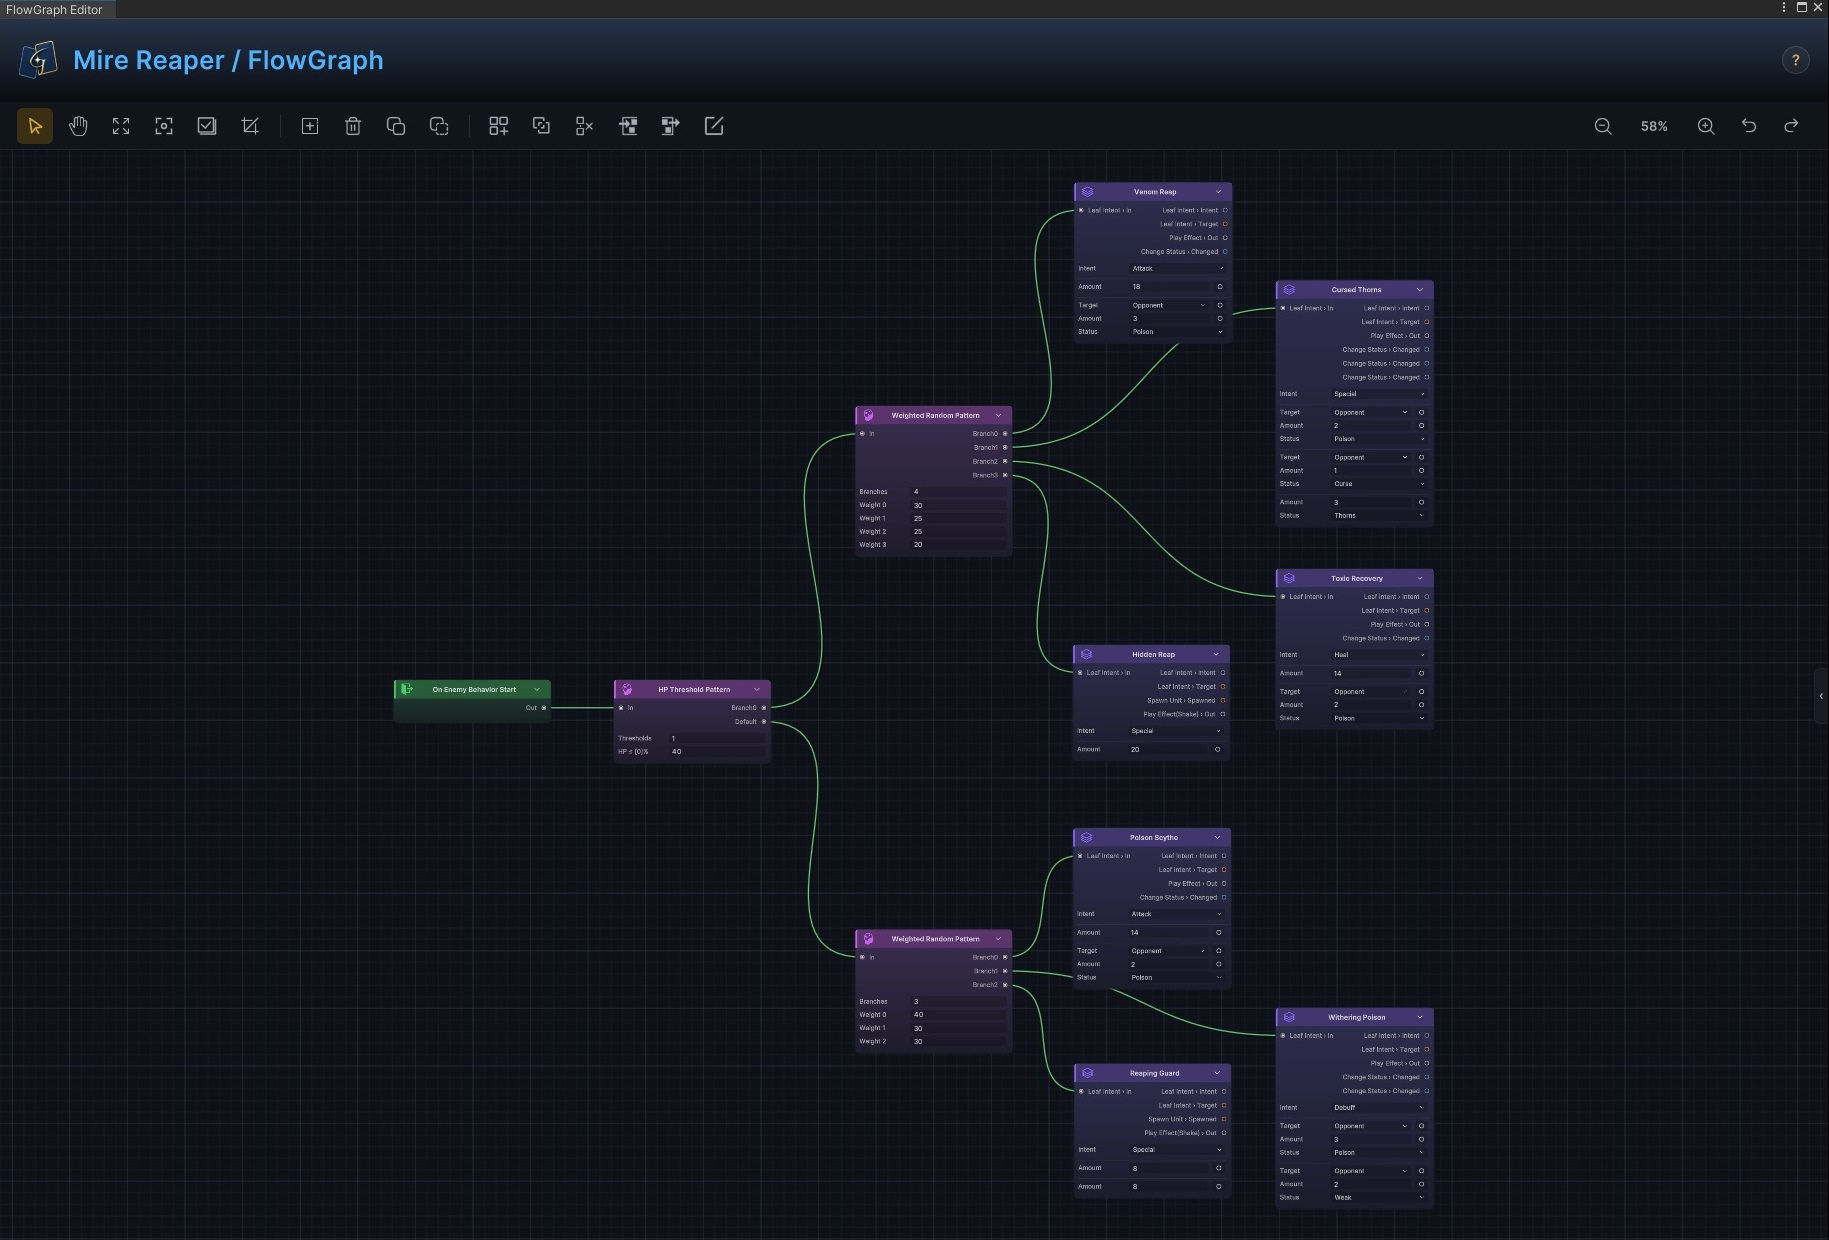Viewport: 1829px width, 1240px height.
Task: Click the 58% zoom level label
Action: (1654, 126)
